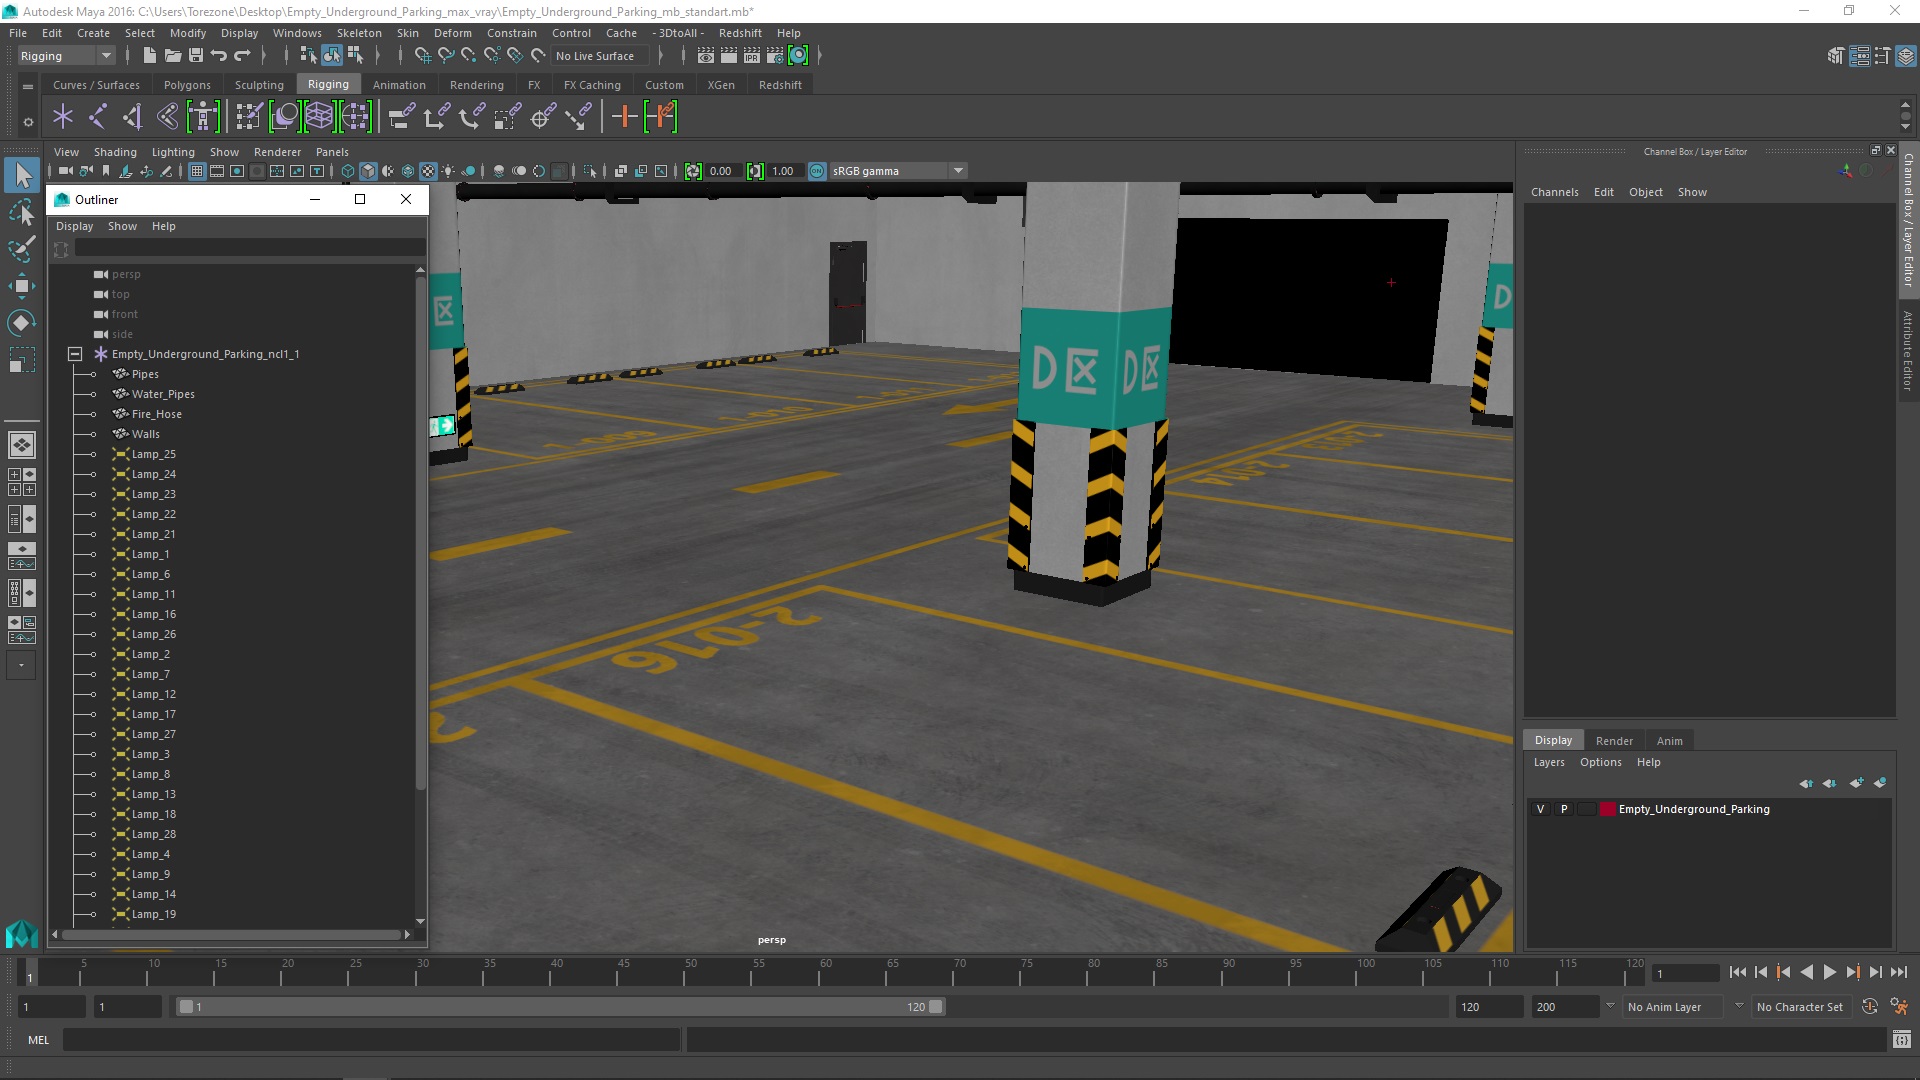Open the sRGB gamma dropdown
Screen dimensions: 1920x1080
pos(898,171)
